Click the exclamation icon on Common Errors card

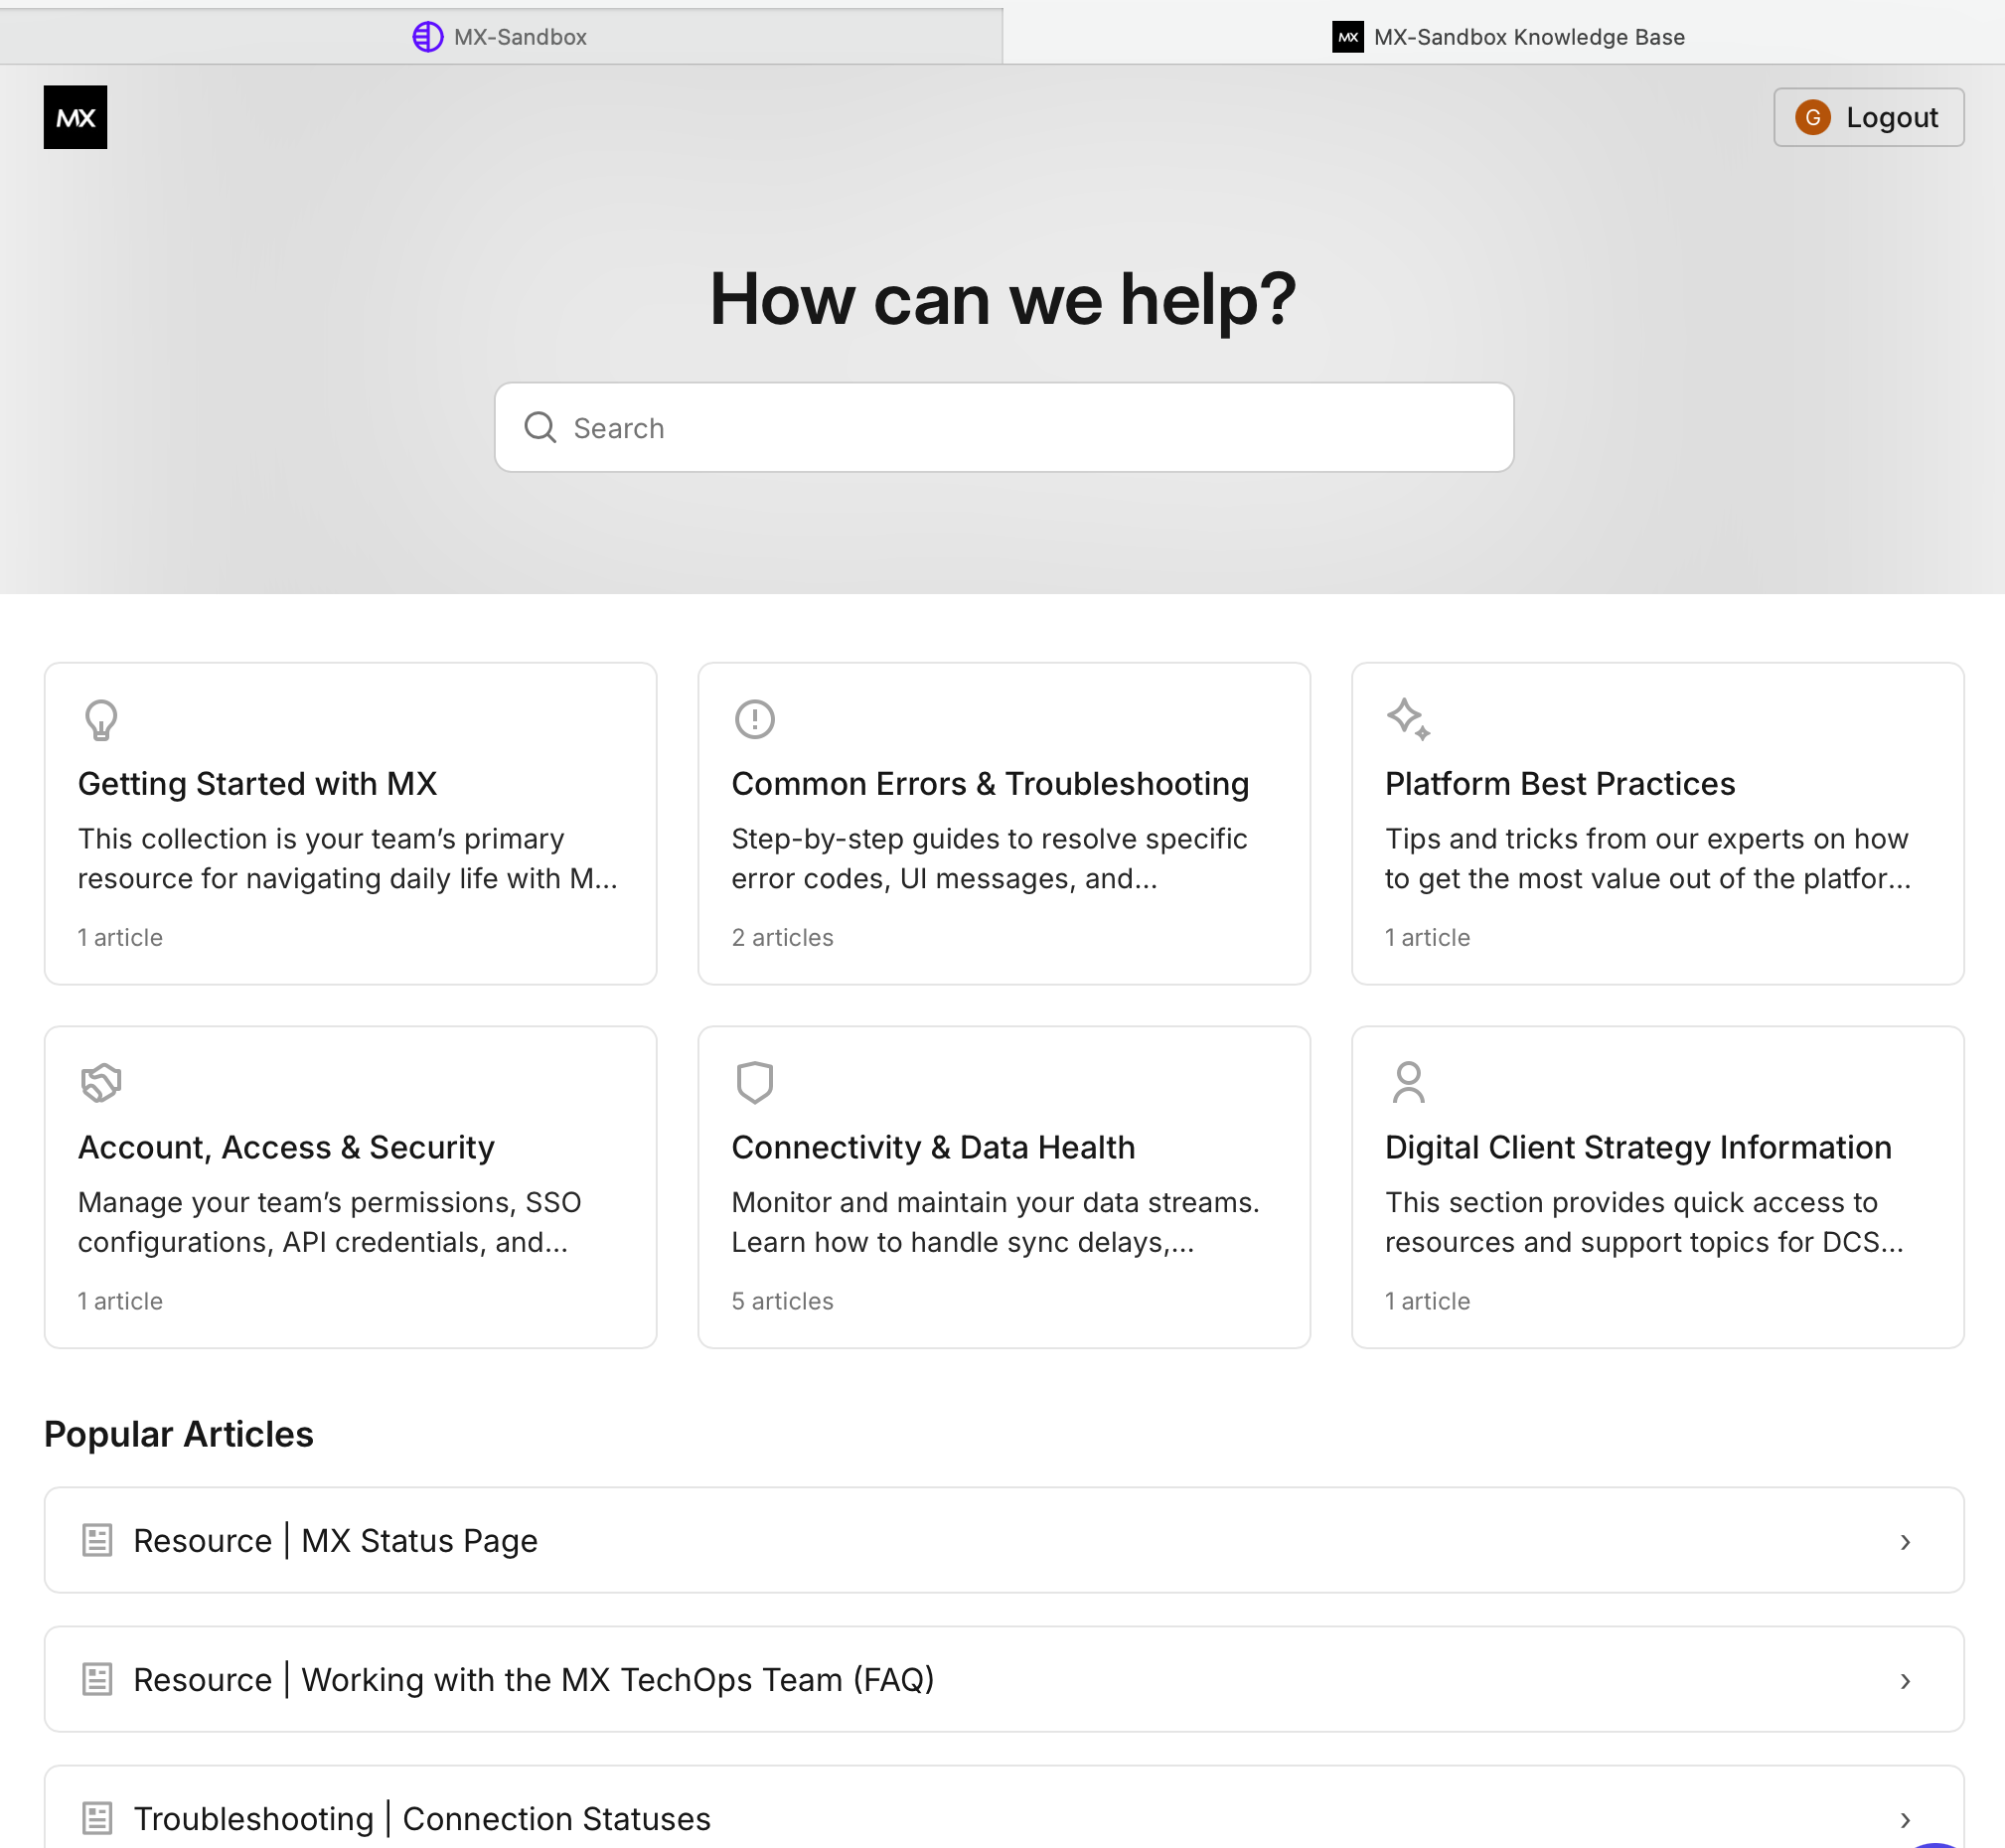click(755, 719)
